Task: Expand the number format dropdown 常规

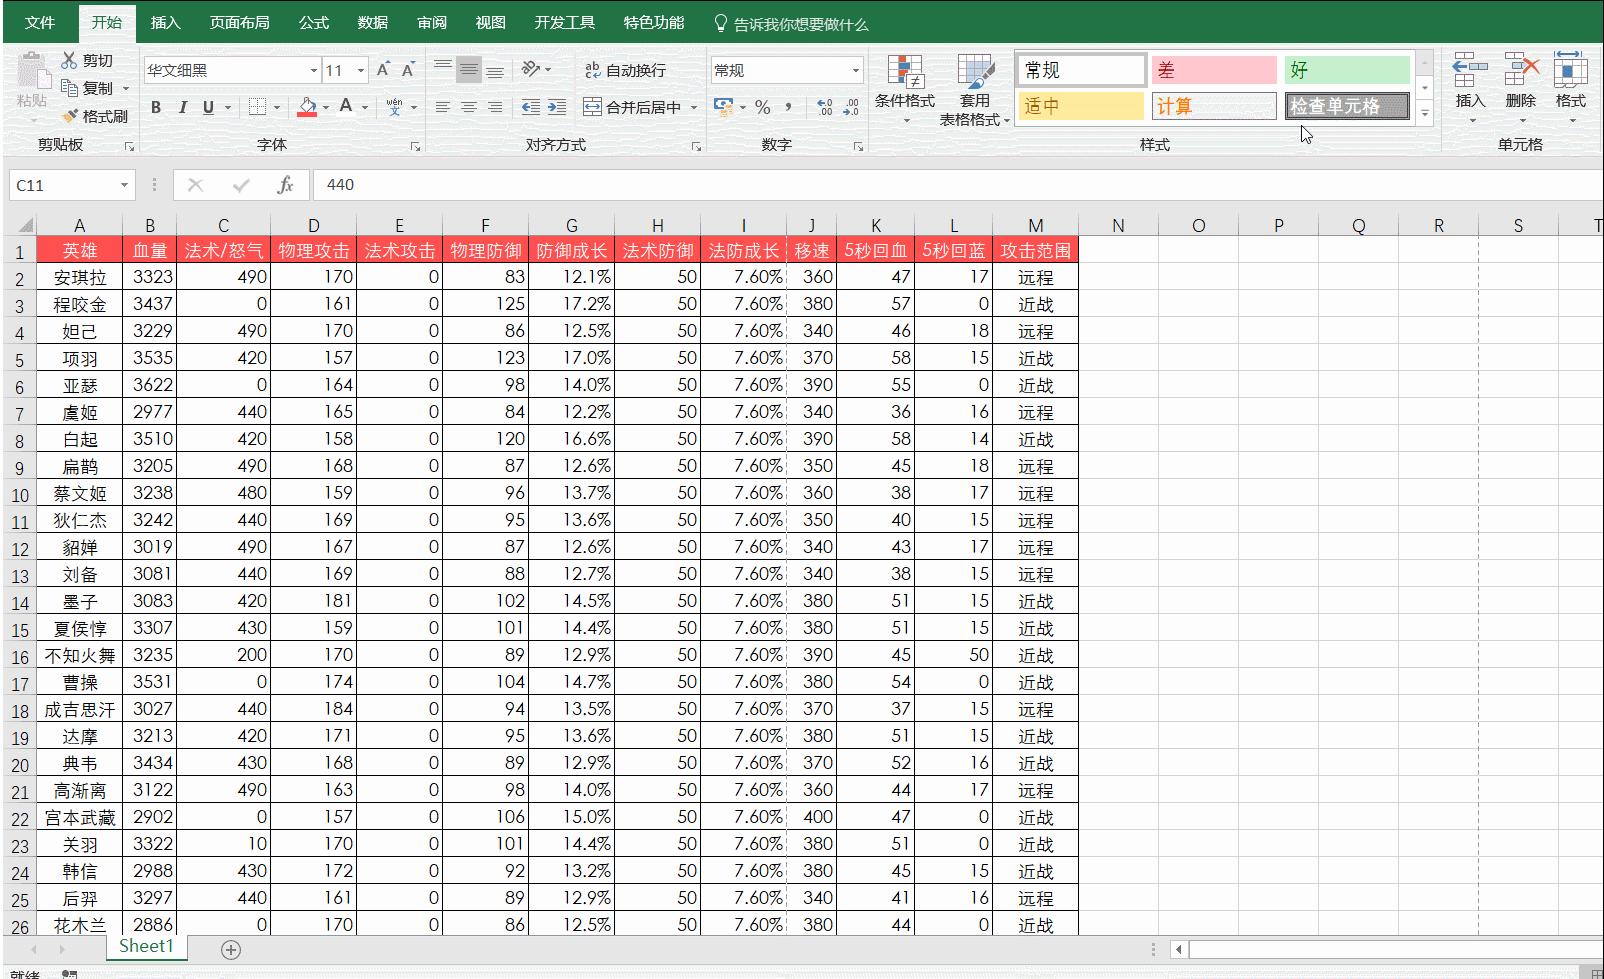Action: (855, 70)
